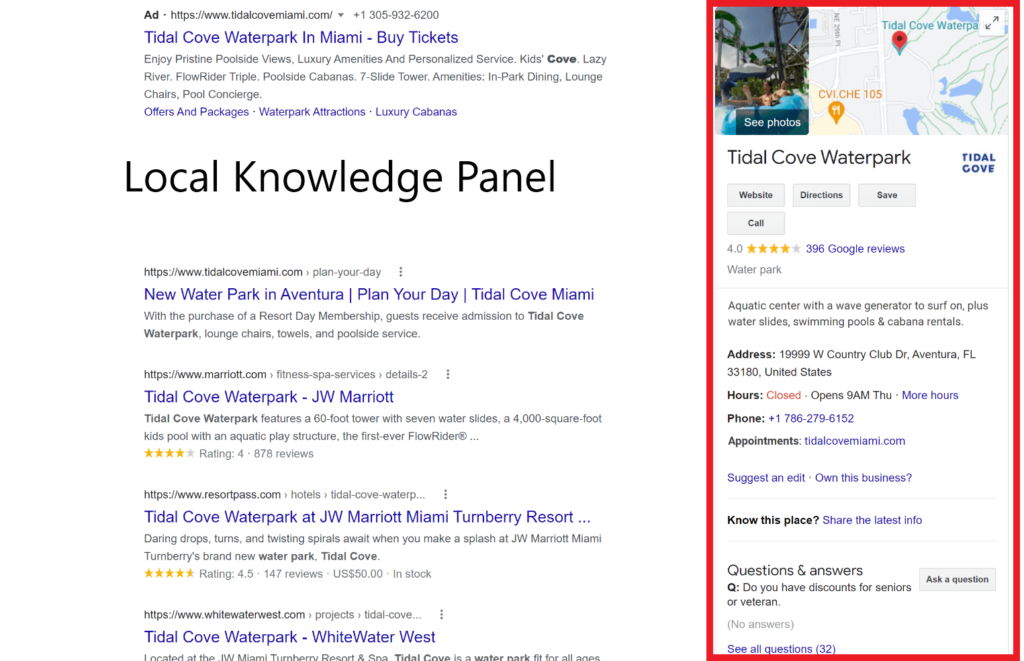Expand the map with the fullscreen arrow icon
The image size is (1024, 661).
tap(992, 23)
